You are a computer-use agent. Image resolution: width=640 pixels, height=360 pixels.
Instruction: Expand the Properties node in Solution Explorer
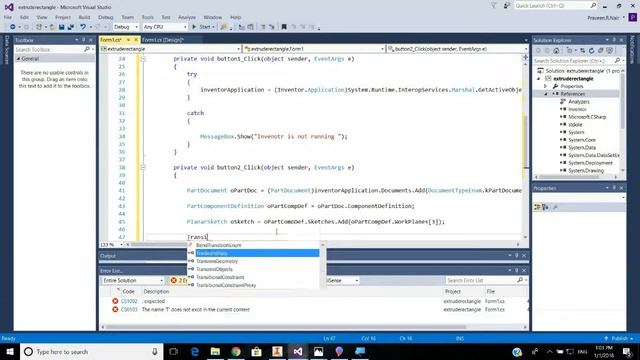[546, 86]
